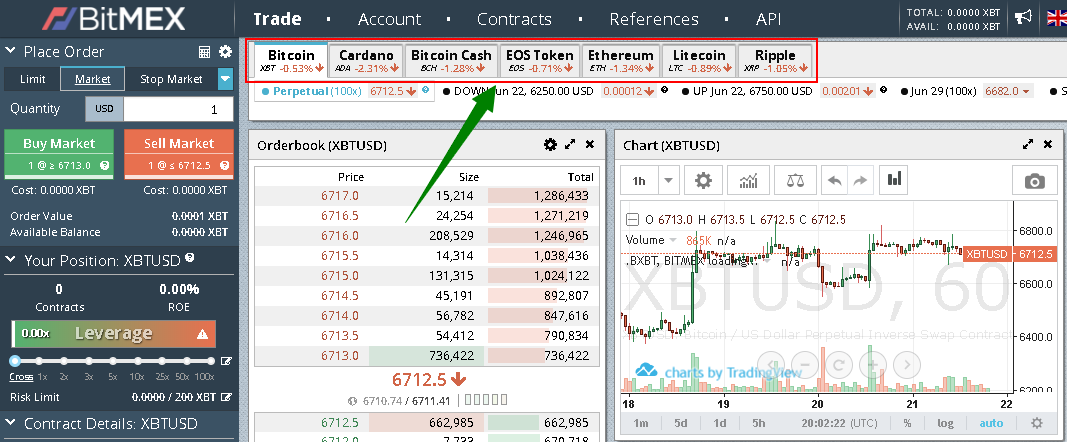The image size is (1067, 442).
Task: Click Sell Market help question mark
Action: (x=225, y=165)
